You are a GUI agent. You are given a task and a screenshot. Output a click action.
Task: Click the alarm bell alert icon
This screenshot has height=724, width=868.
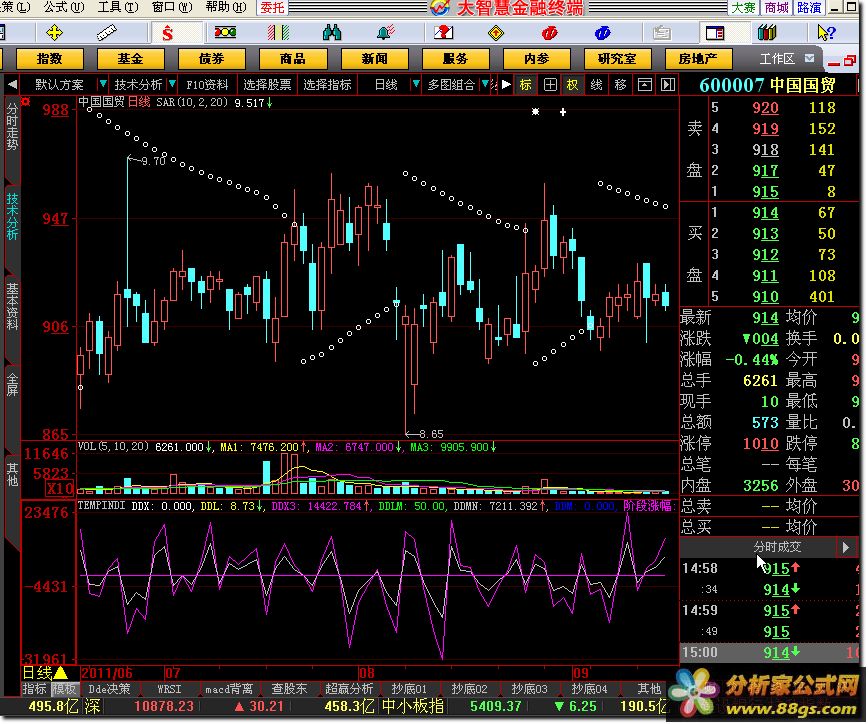tap(385, 33)
